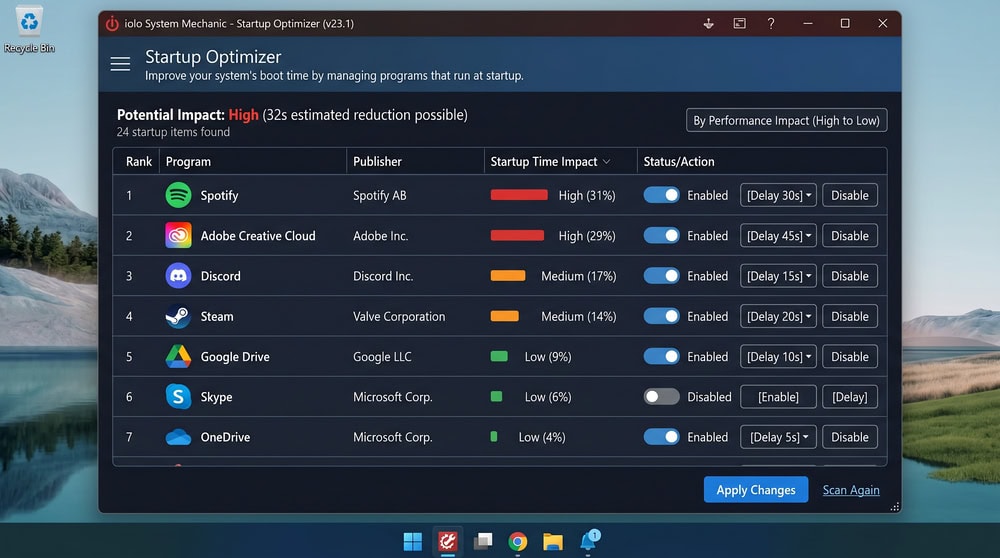Open Task View on taskbar
The image size is (1000, 558).
pyautogui.click(x=483, y=541)
